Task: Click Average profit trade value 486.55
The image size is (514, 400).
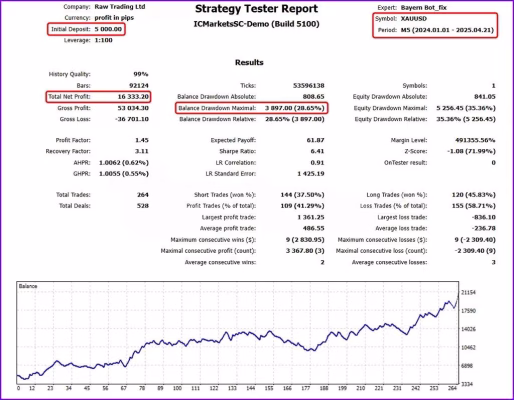Action: (313, 228)
